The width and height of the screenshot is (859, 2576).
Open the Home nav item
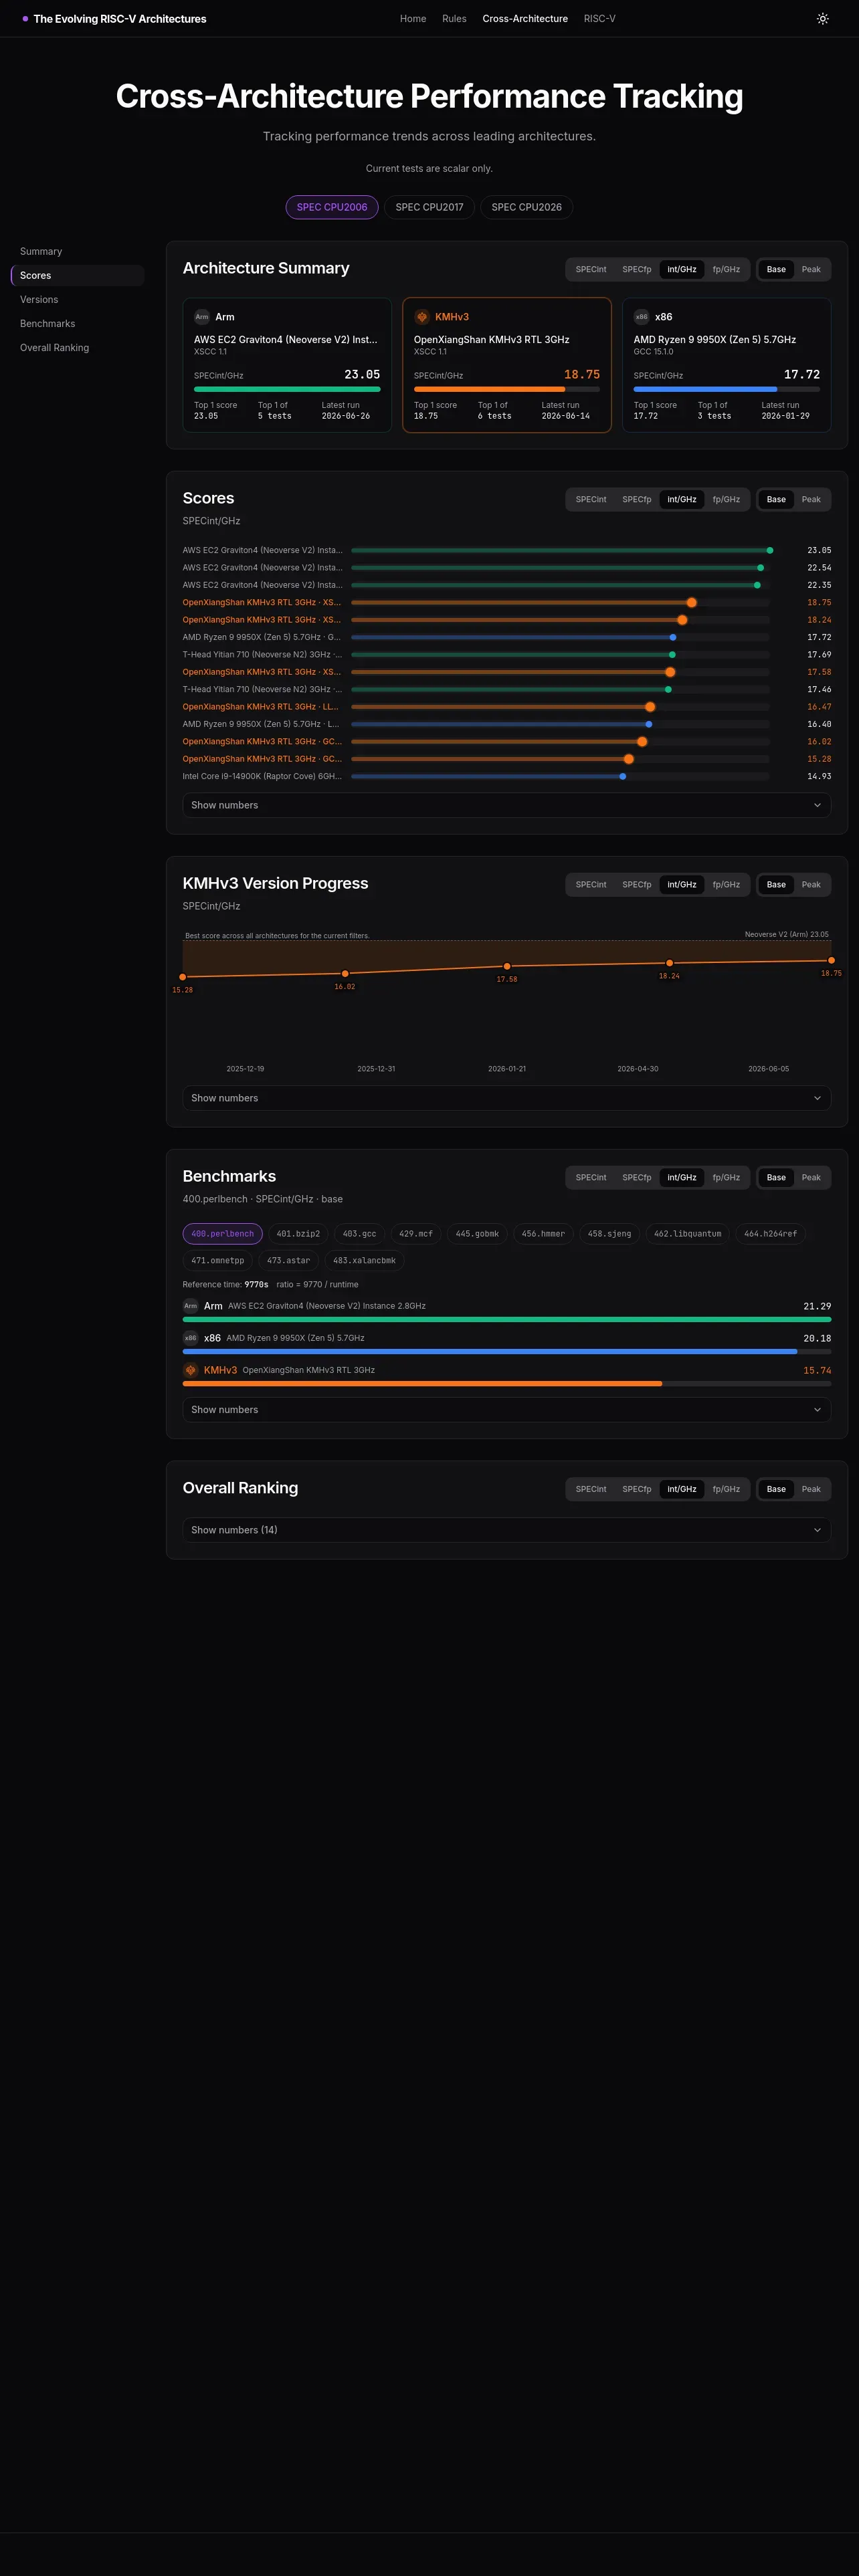coord(413,19)
